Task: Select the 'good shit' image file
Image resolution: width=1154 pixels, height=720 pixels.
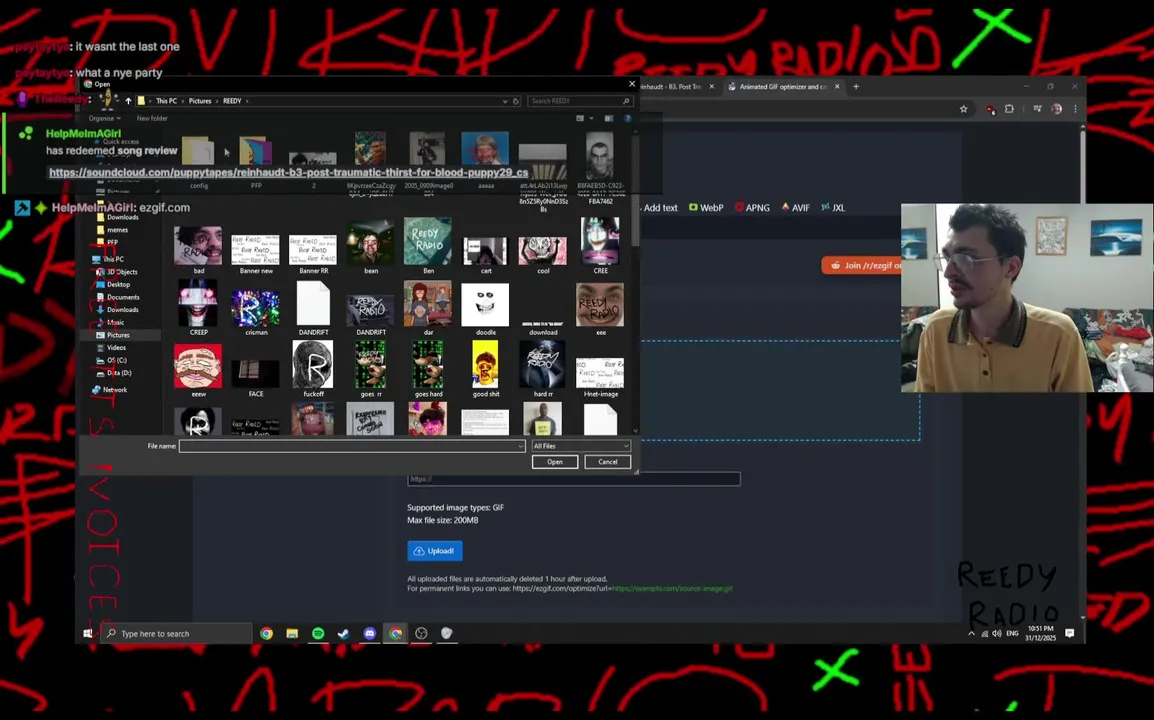Action: click(x=485, y=370)
